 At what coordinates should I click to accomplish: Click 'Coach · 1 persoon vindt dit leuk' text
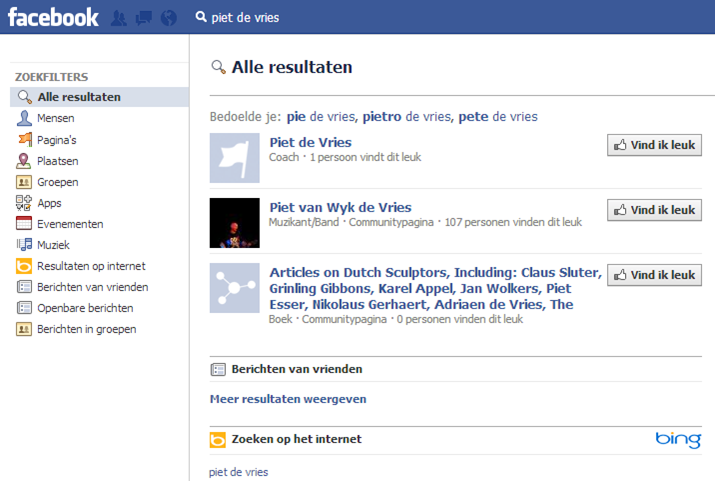point(345,157)
